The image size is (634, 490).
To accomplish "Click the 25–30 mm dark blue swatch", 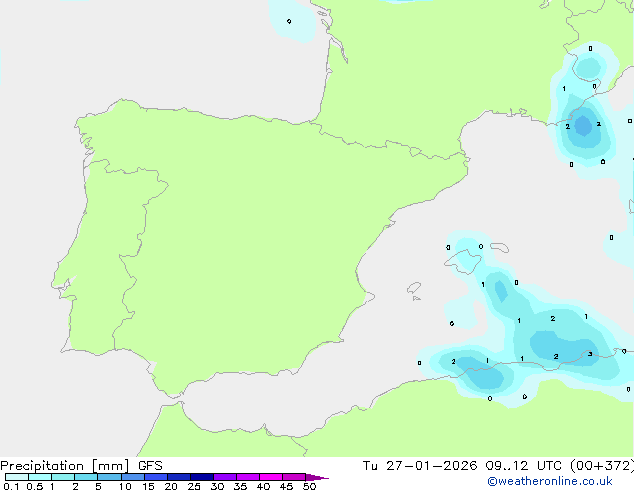I will tap(202, 477).
